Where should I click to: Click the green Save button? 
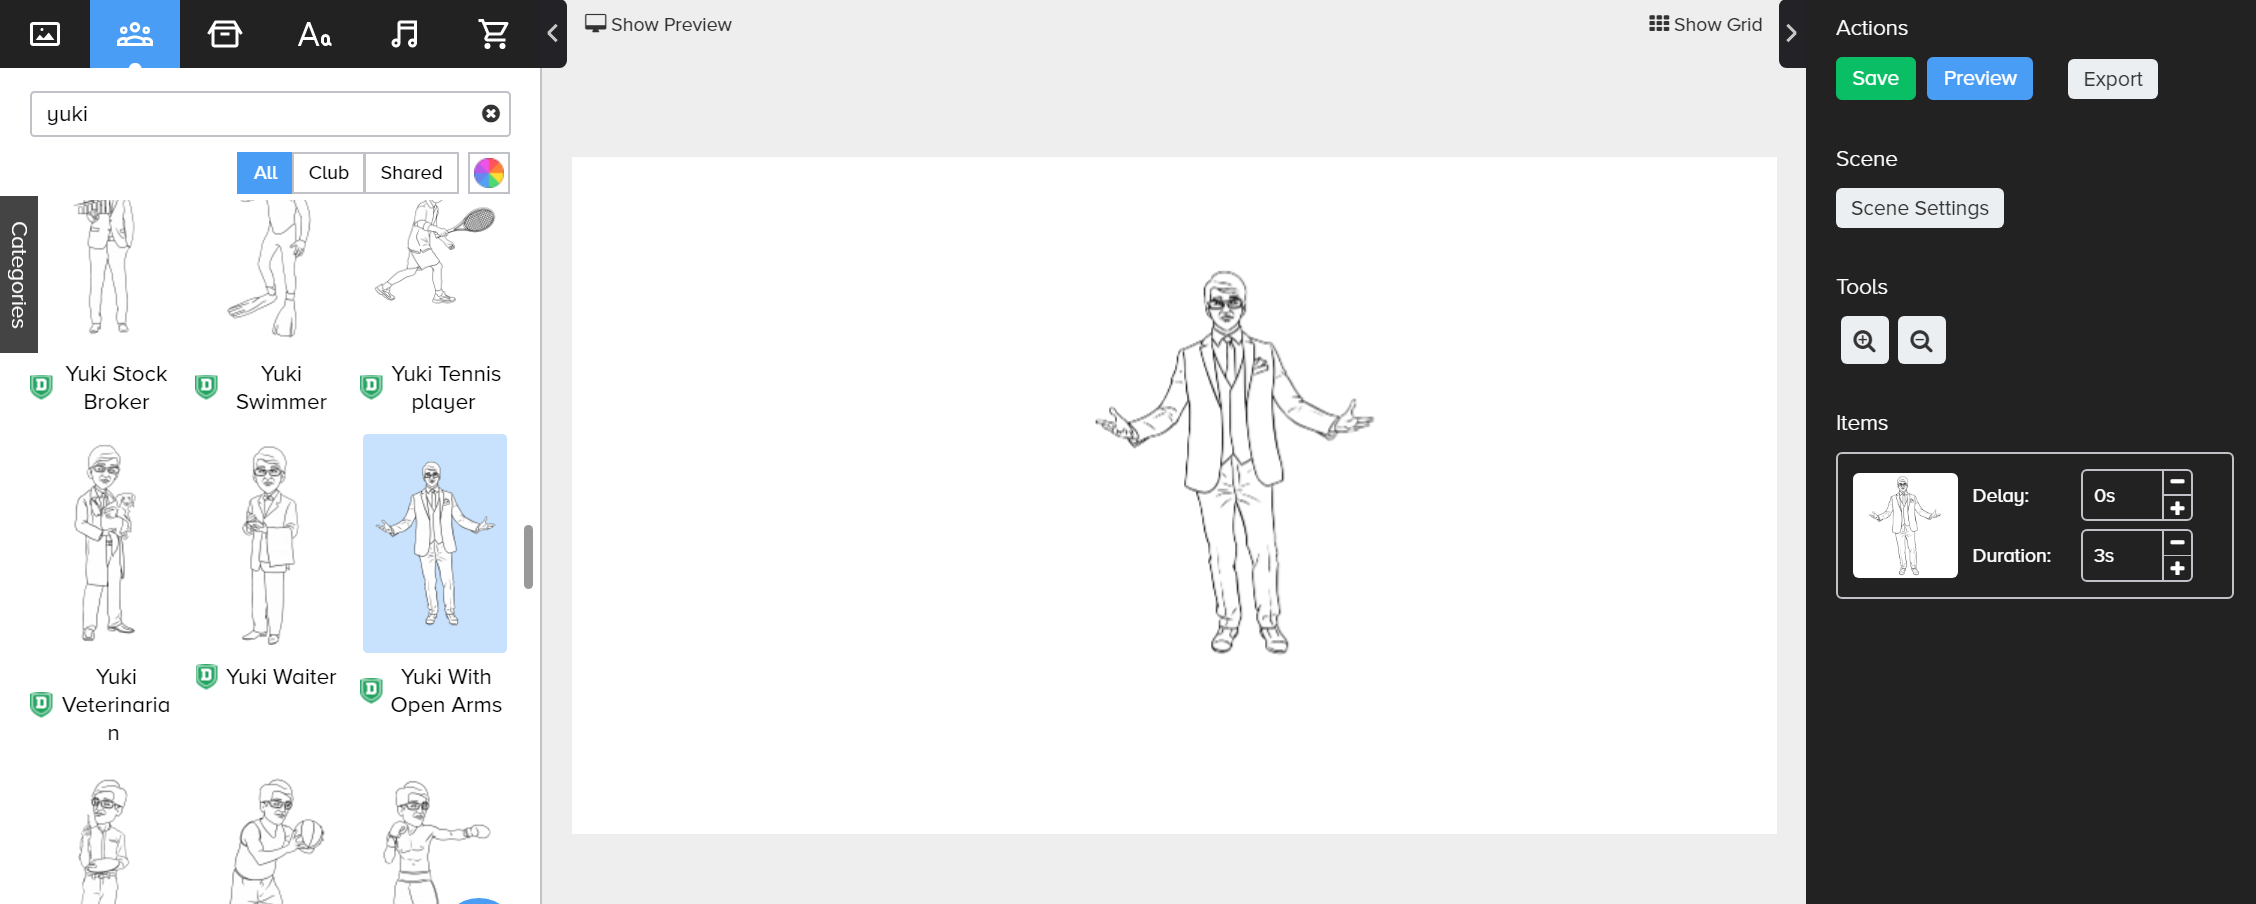click(x=1875, y=79)
